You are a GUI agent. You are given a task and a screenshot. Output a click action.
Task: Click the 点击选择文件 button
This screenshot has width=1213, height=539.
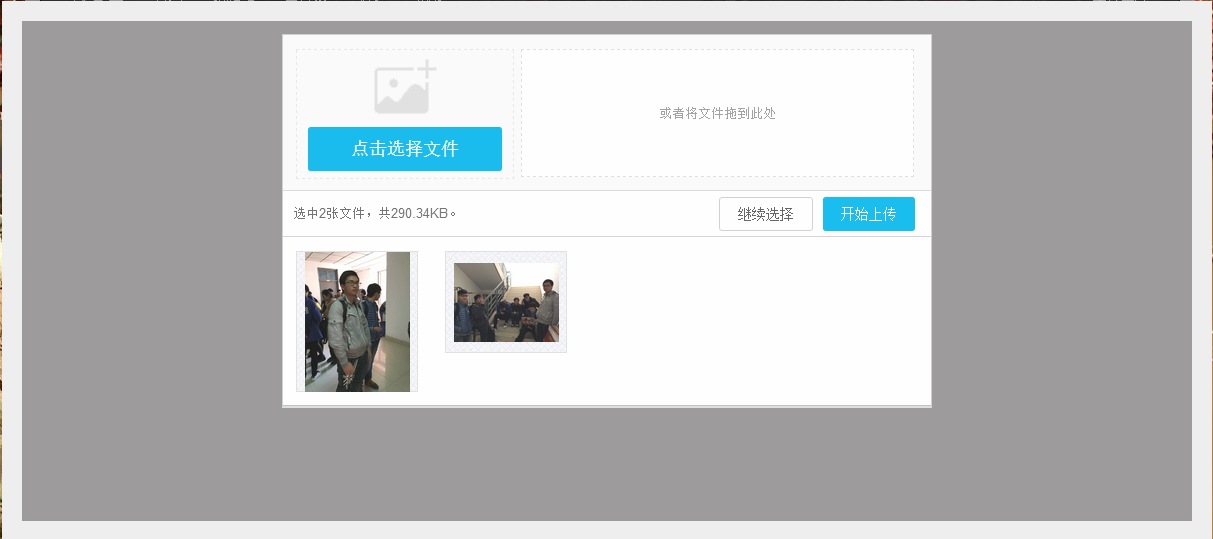[405, 149]
